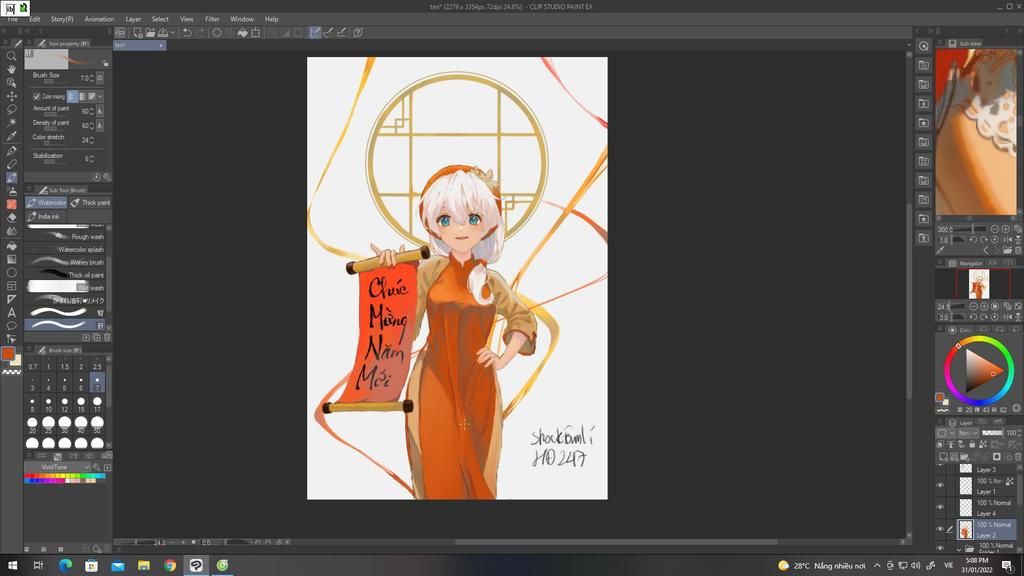Clear image trash icon in Sub View
The height and width of the screenshot is (576, 1024).
click(1018, 250)
